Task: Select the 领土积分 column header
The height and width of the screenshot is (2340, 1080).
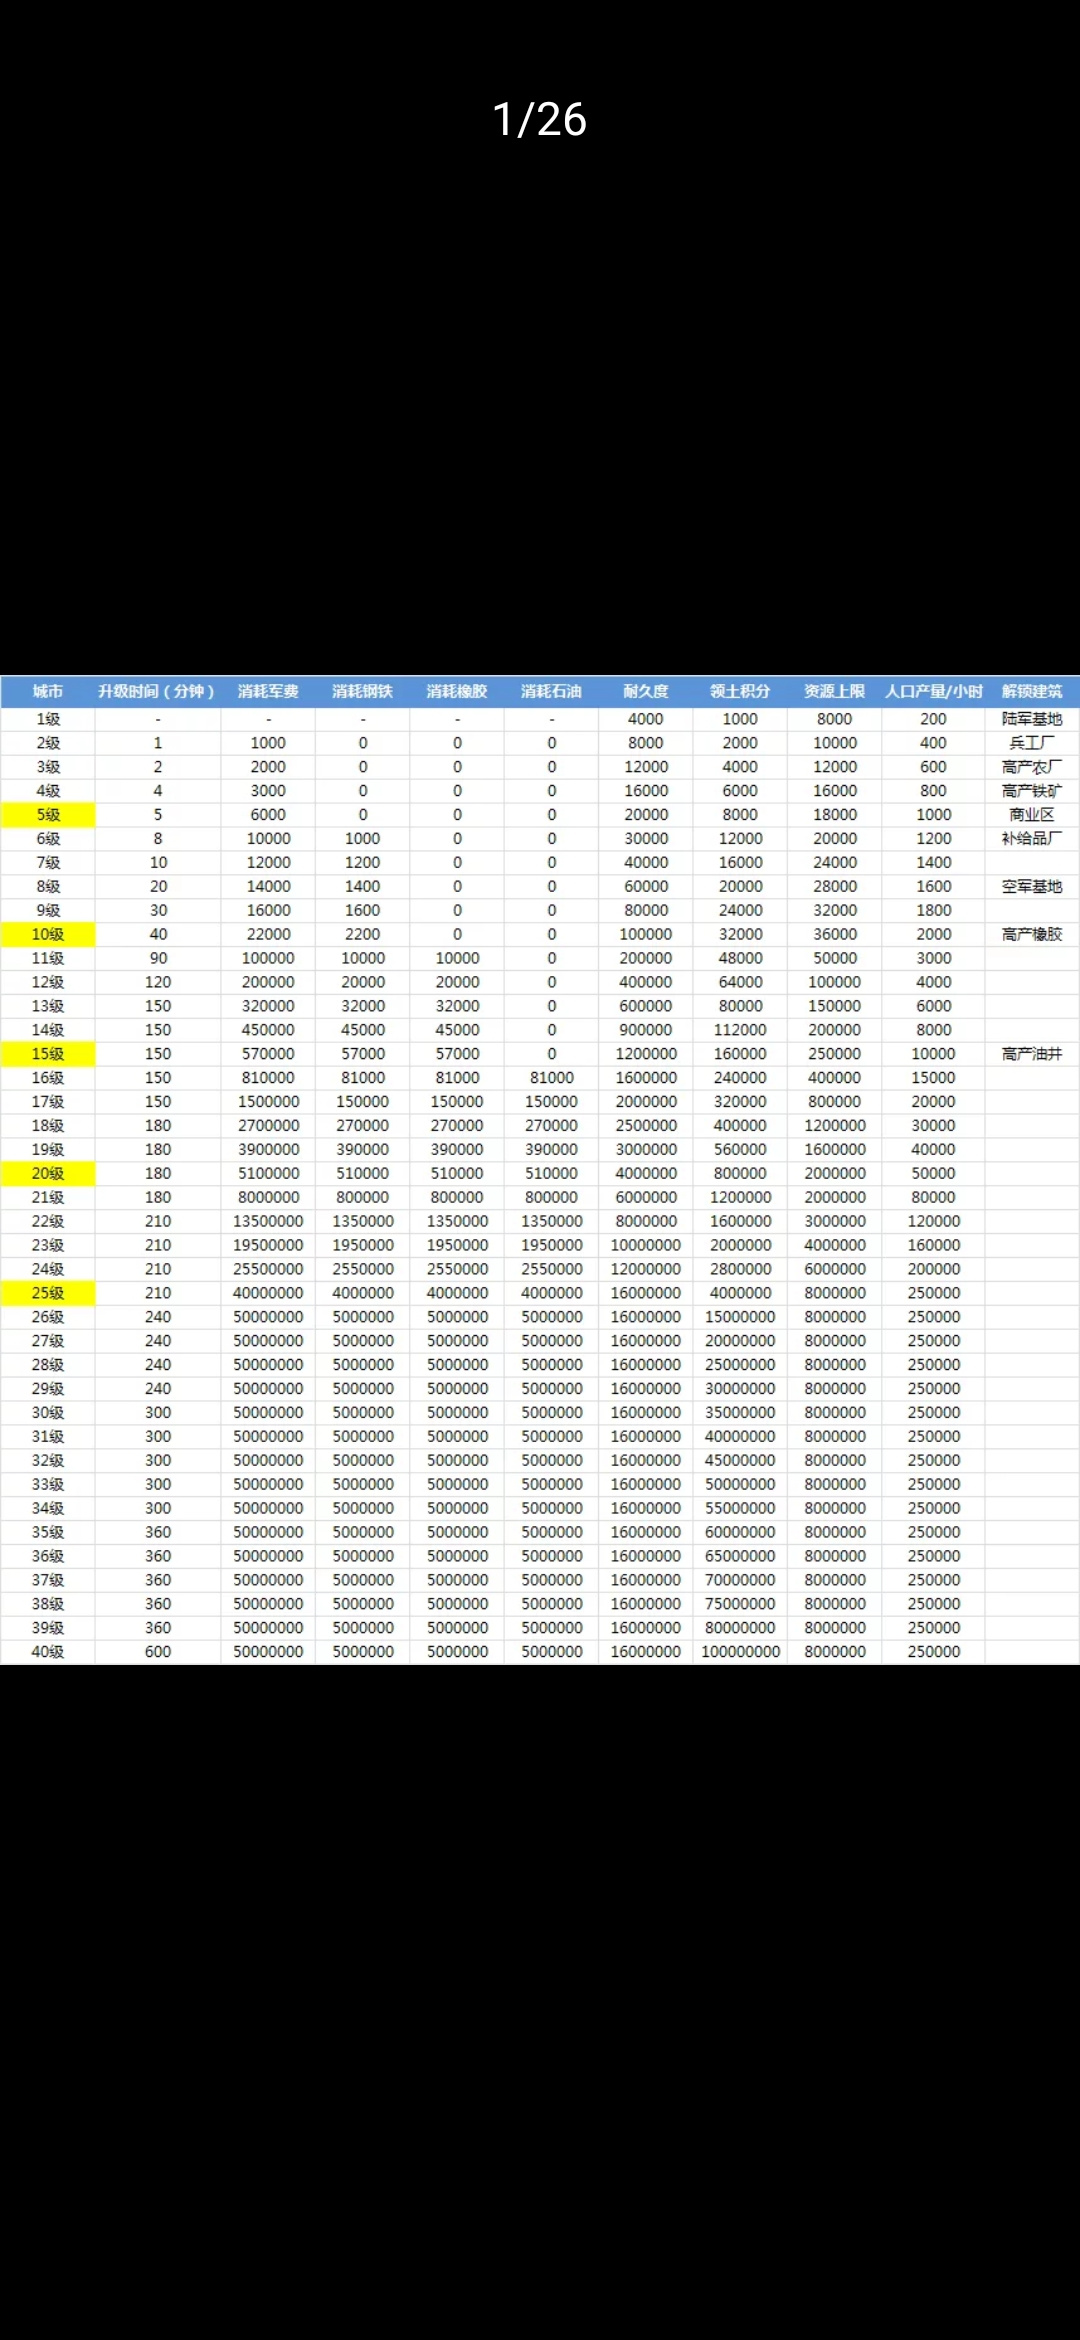Action: (x=740, y=691)
